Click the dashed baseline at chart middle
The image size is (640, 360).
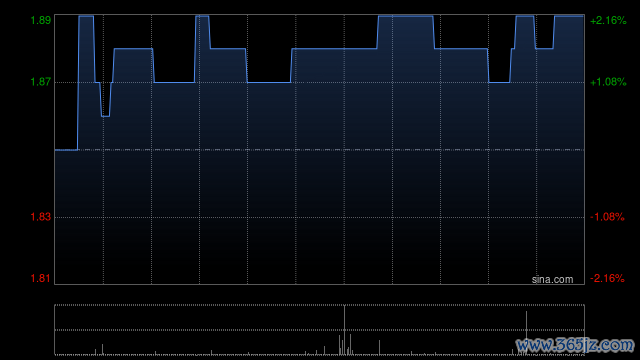(320, 150)
